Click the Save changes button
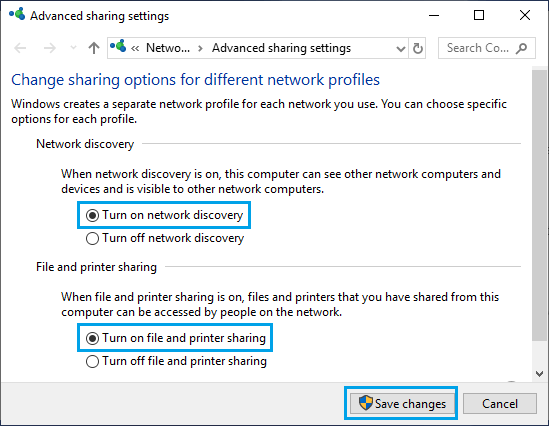549x426 pixels. click(402, 403)
